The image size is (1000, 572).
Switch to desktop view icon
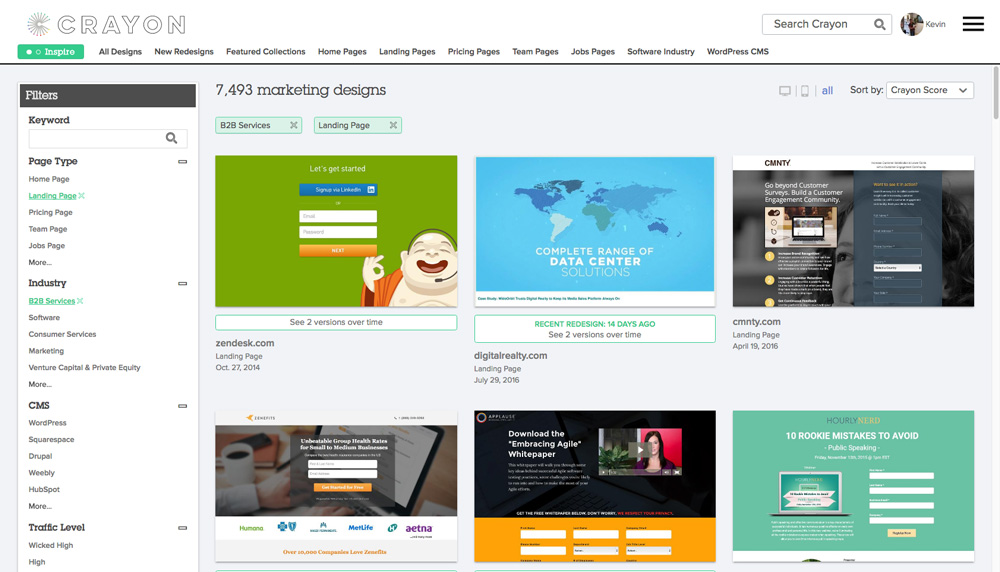tap(784, 91)
